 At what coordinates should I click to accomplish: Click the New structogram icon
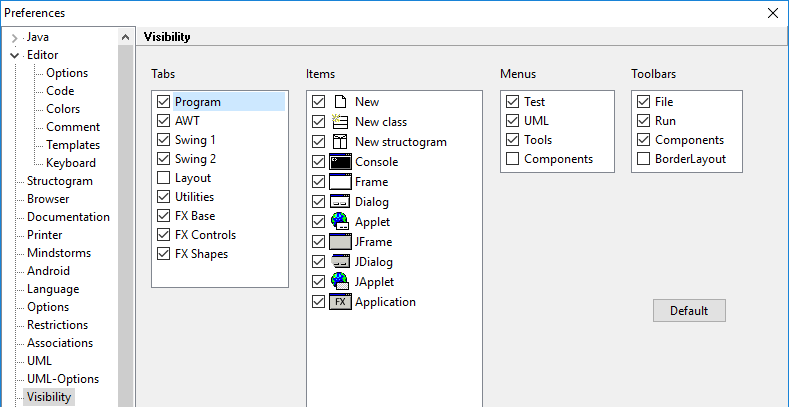pyautogui.click(x=339, y=142)
